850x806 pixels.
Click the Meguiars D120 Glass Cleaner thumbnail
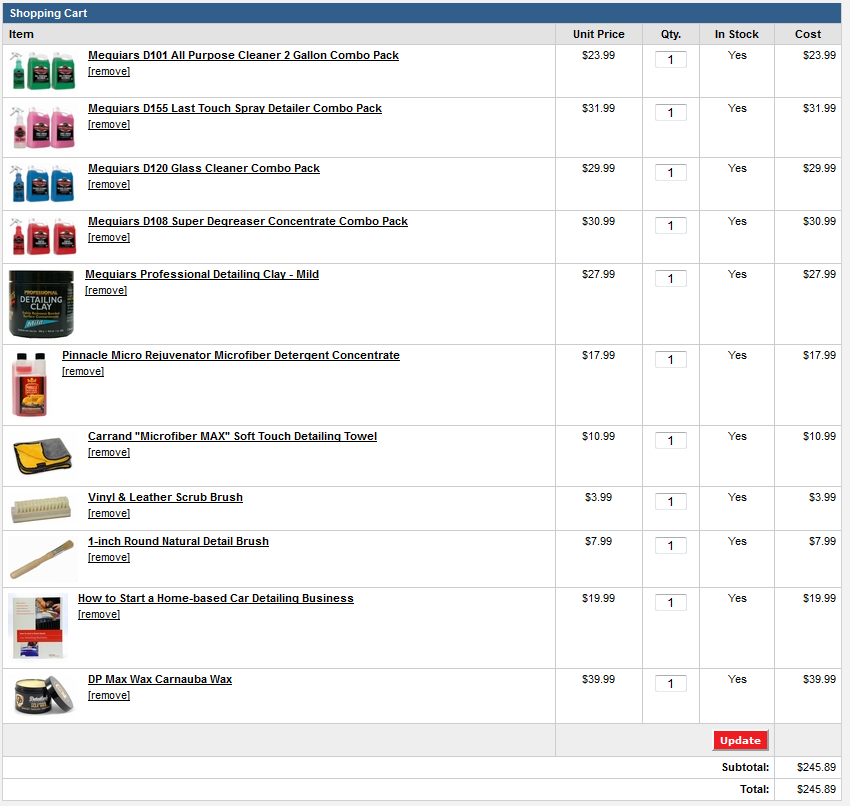click(x=43, y=183)
